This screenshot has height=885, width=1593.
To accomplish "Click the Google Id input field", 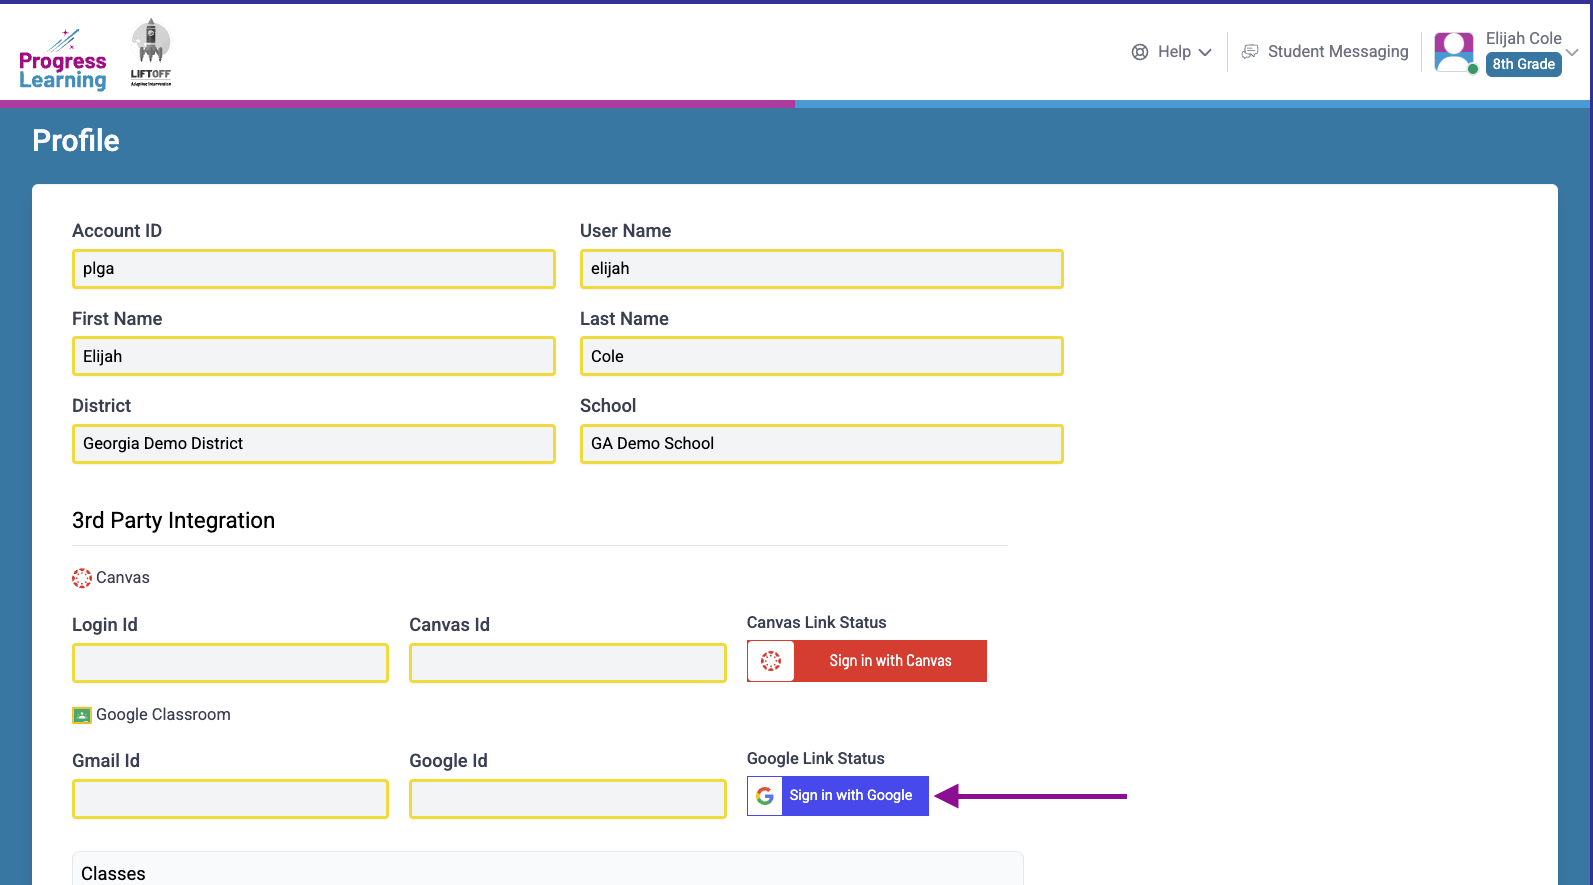I will [567, 799].
